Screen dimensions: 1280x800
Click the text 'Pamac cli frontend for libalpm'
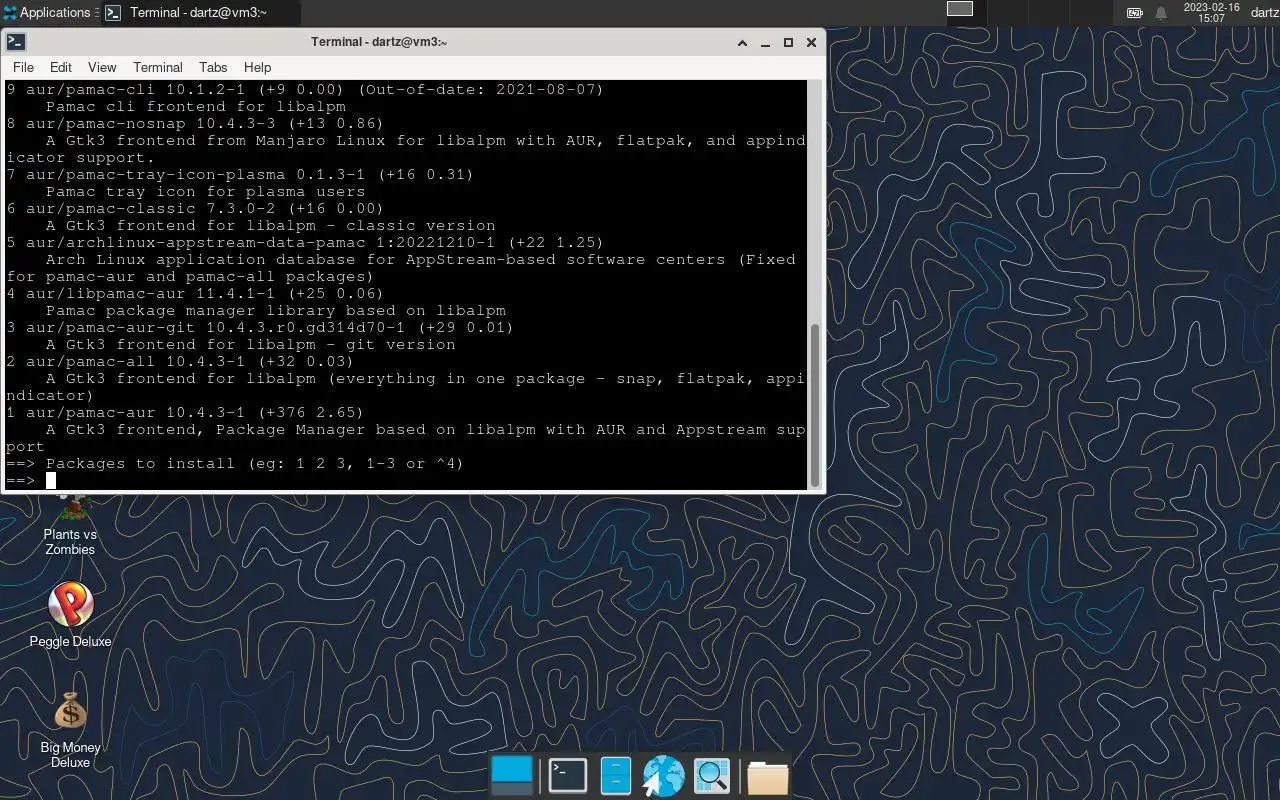195,107
